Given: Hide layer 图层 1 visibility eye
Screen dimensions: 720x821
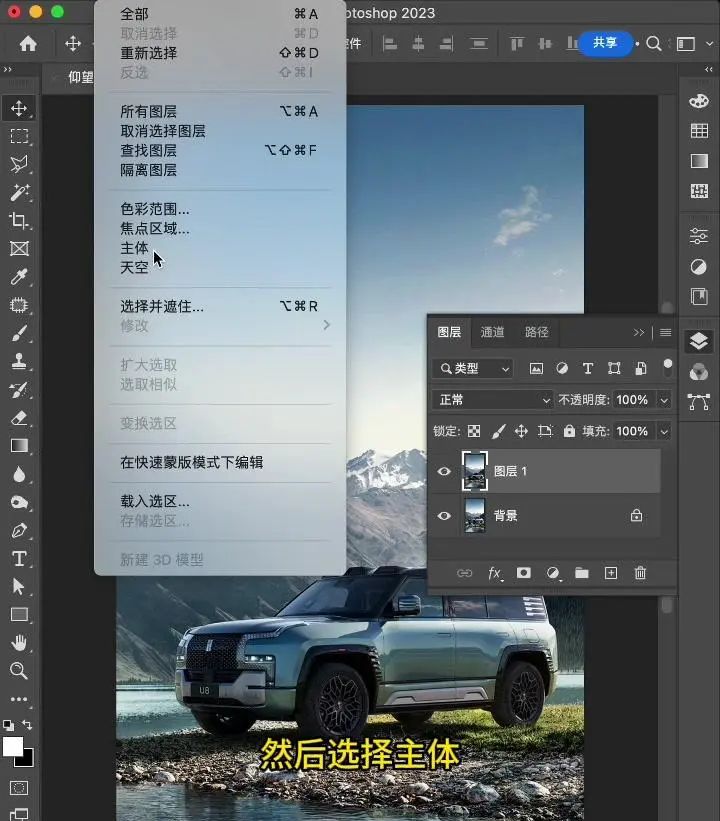Looking at the screenshot, I should click(444, 471).
